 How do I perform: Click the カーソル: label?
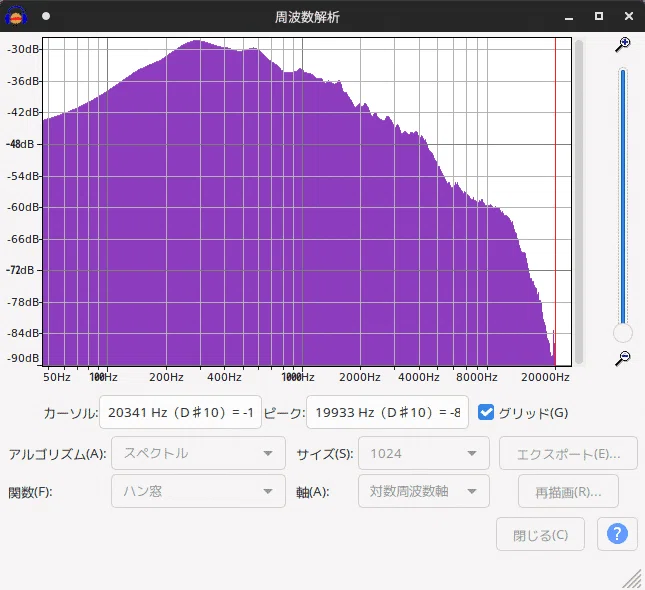click(x=71, y=413)
